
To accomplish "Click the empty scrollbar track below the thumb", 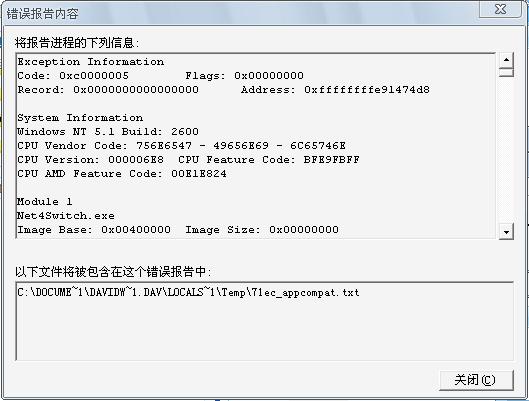I will click(506, 150).
